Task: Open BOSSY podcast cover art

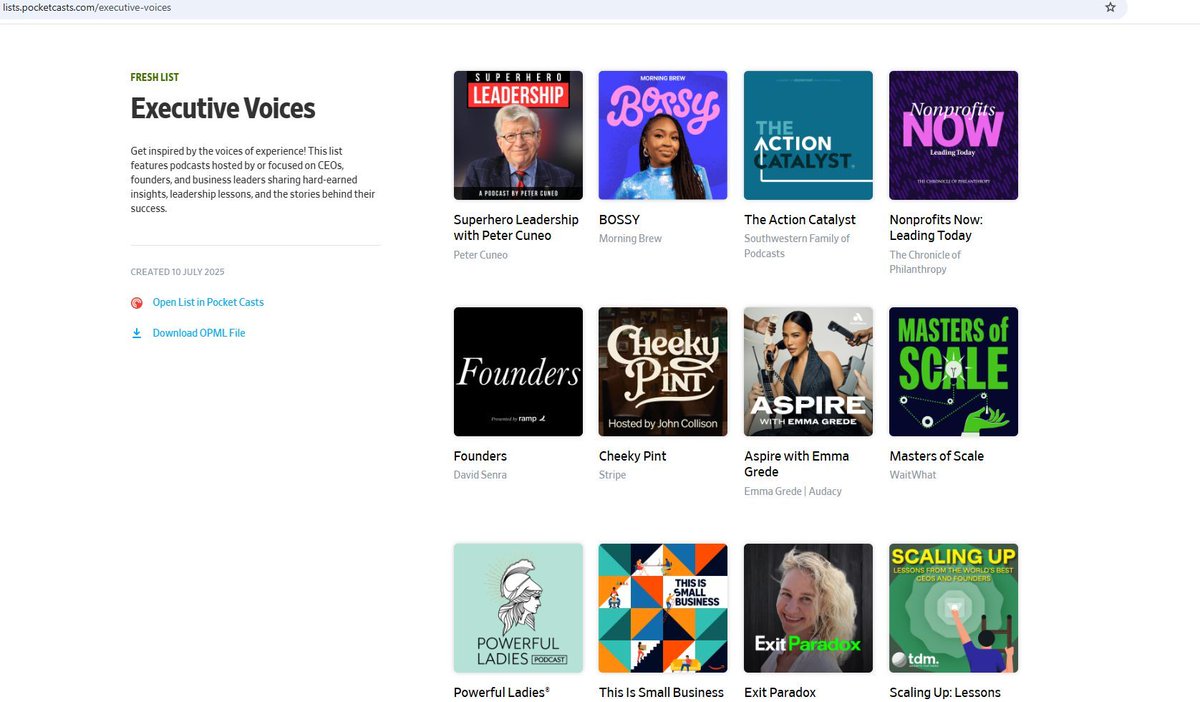Action: pyautogui.click(x=663, y=135)
